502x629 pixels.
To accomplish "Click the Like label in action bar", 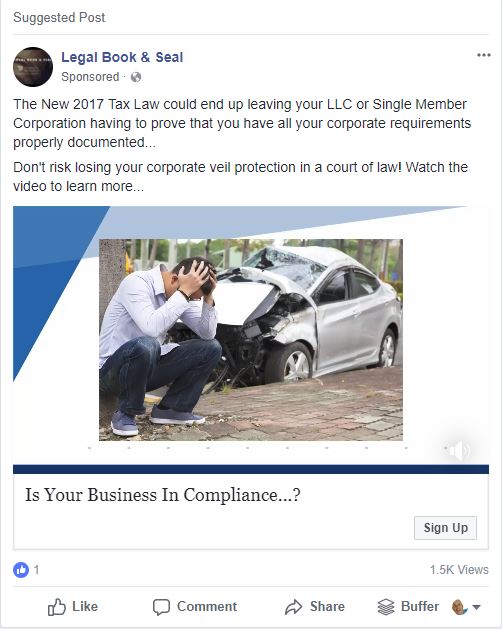I will click(85, 606).
